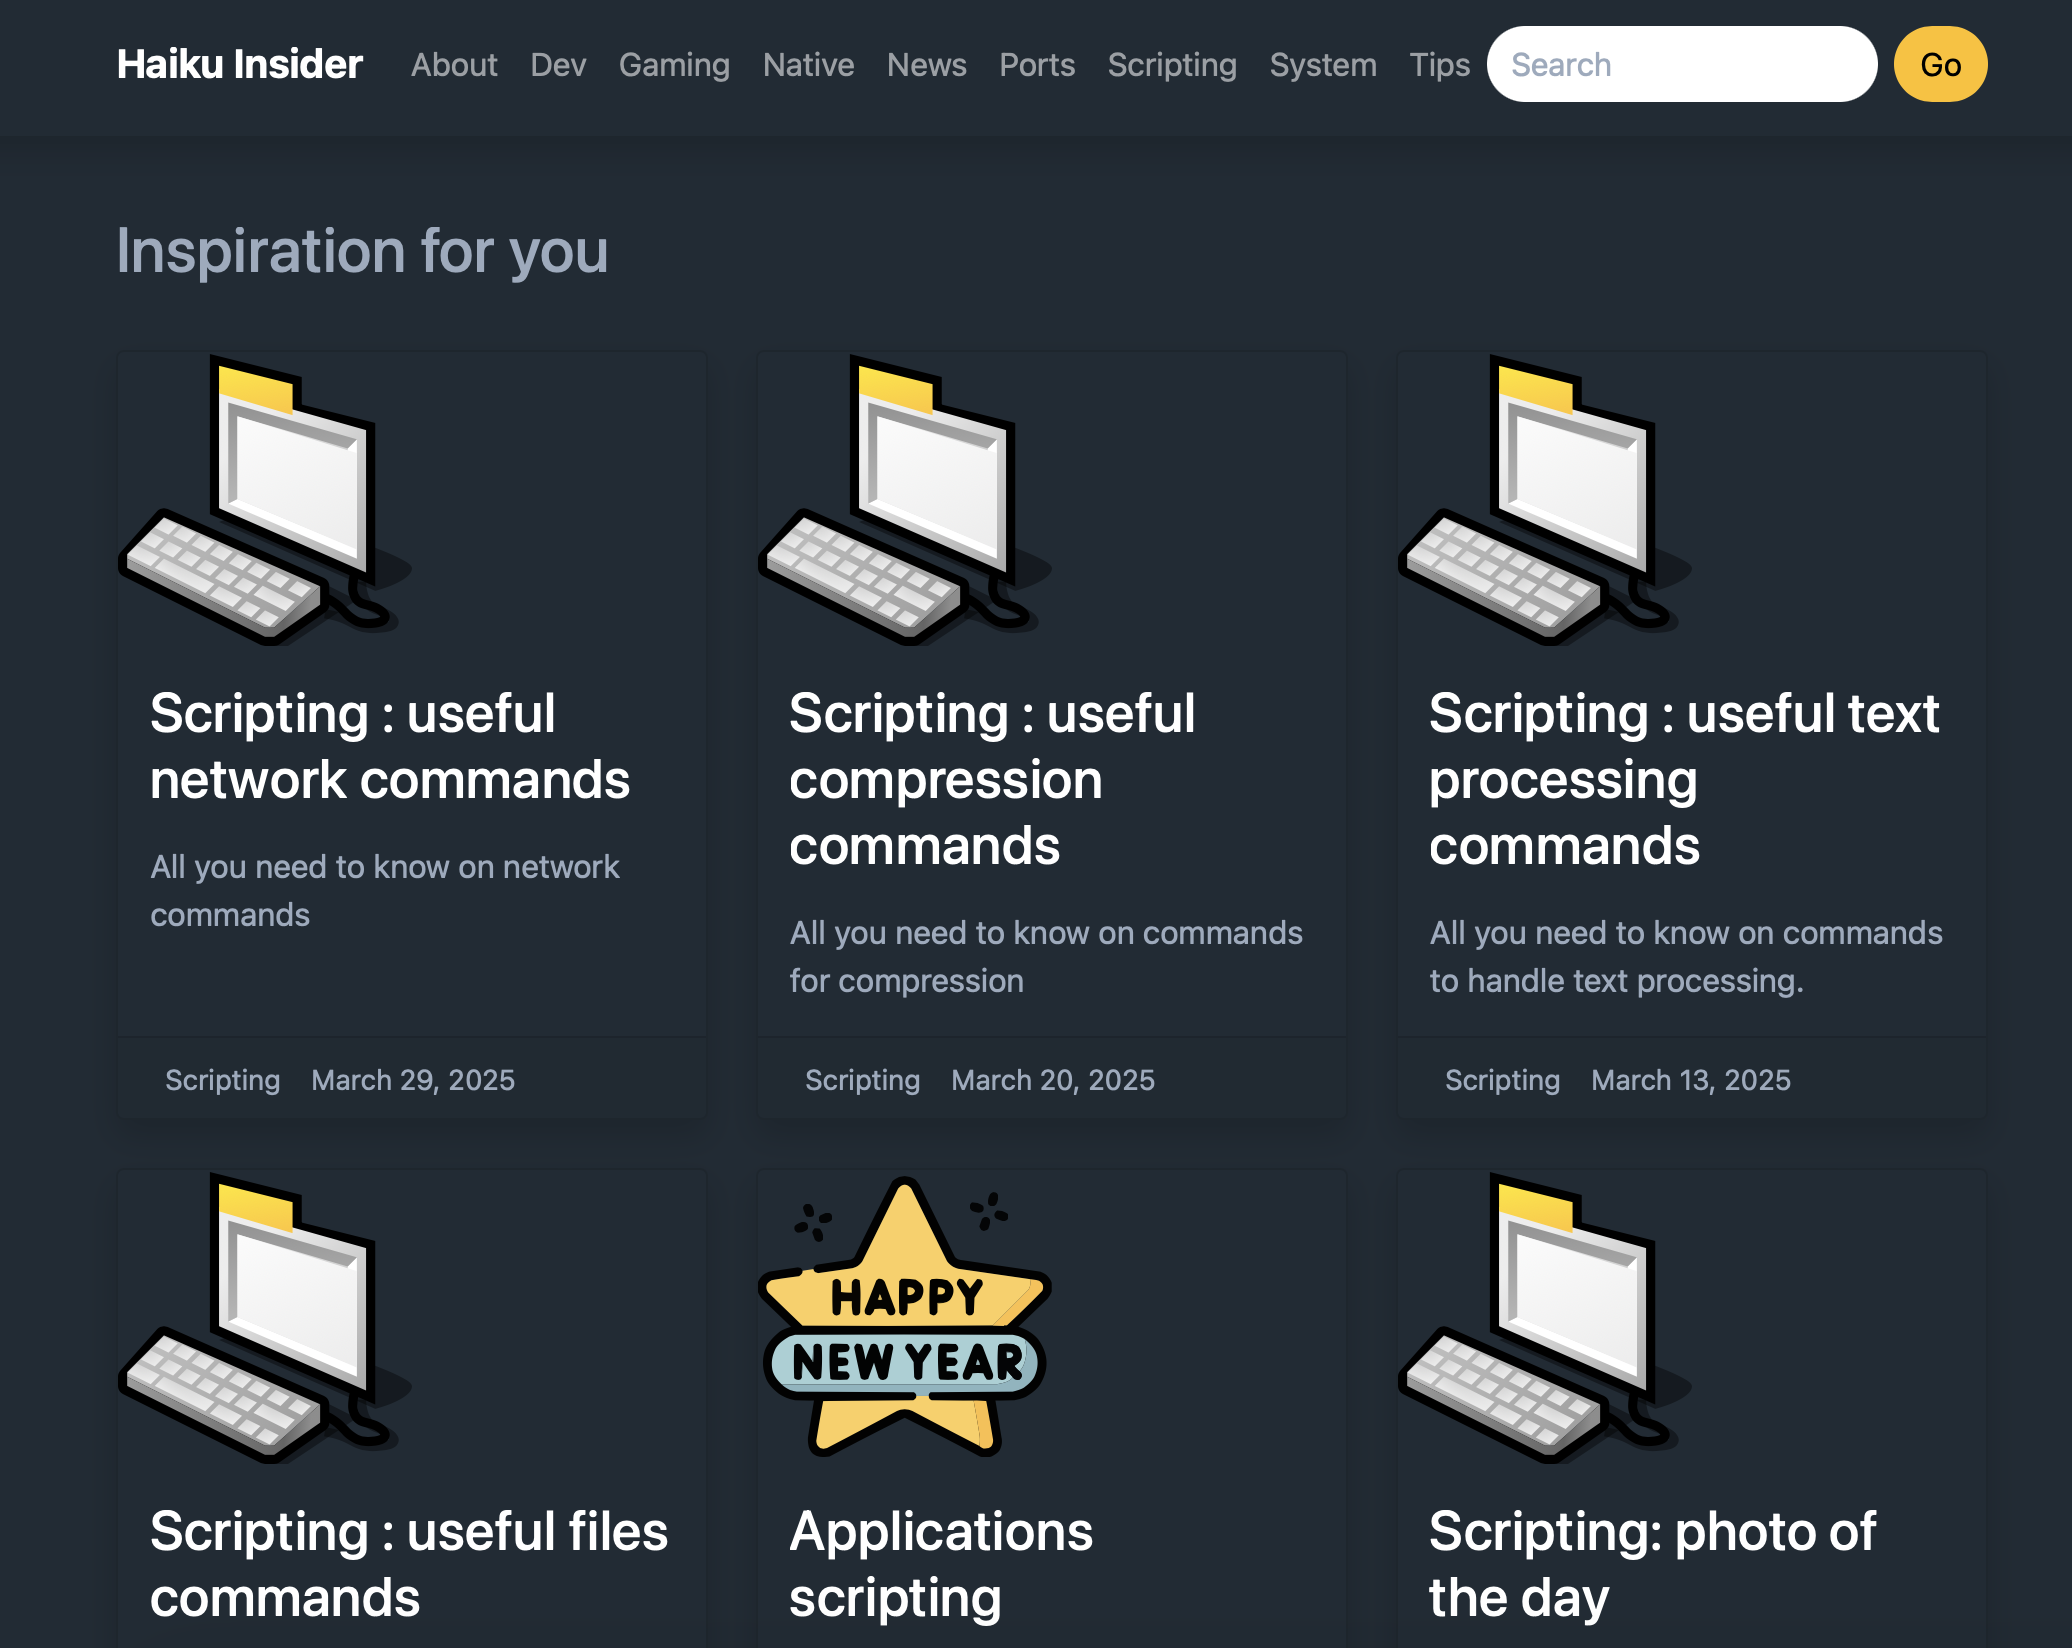Click the computer icon above text processing article
Image resolution: width=2072 pixels, height=1648 pixels.
(x=1545, y=499)
